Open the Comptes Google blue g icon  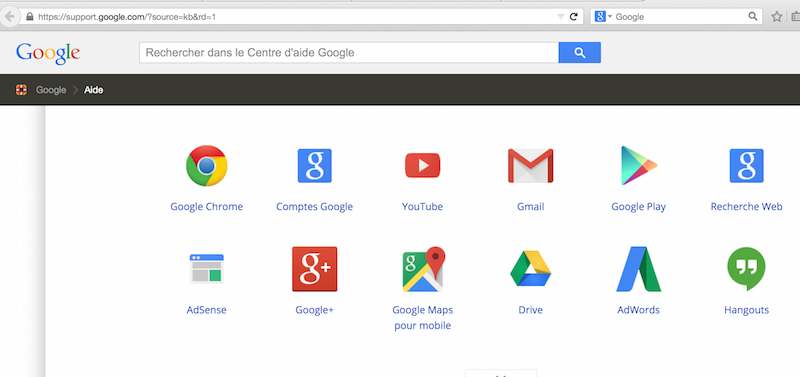[x=314, y=166]
